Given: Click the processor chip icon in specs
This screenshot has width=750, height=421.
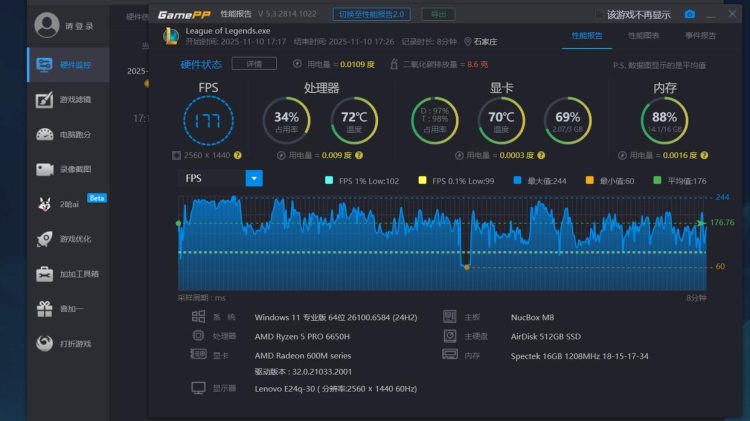Looking at the screenshot, I should pos(198,335).
